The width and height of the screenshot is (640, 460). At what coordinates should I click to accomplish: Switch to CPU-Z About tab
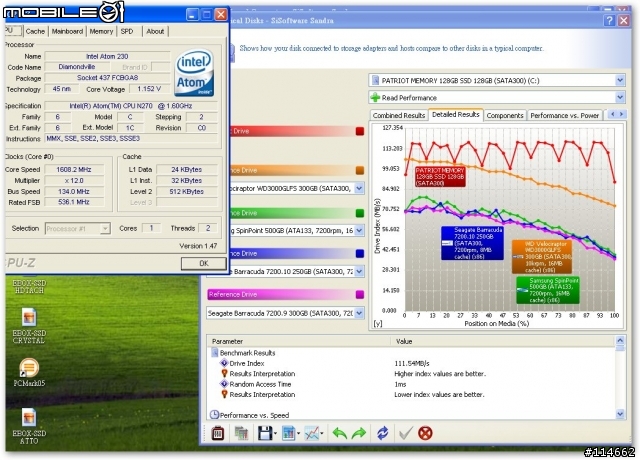155,31
